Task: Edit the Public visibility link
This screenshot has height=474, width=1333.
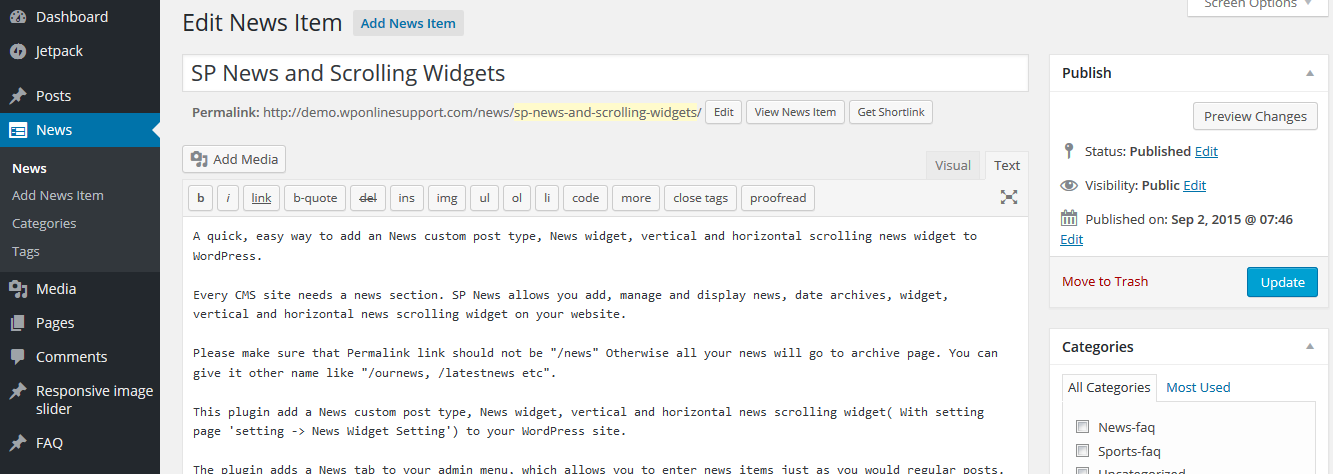Action: point(1194,185)
